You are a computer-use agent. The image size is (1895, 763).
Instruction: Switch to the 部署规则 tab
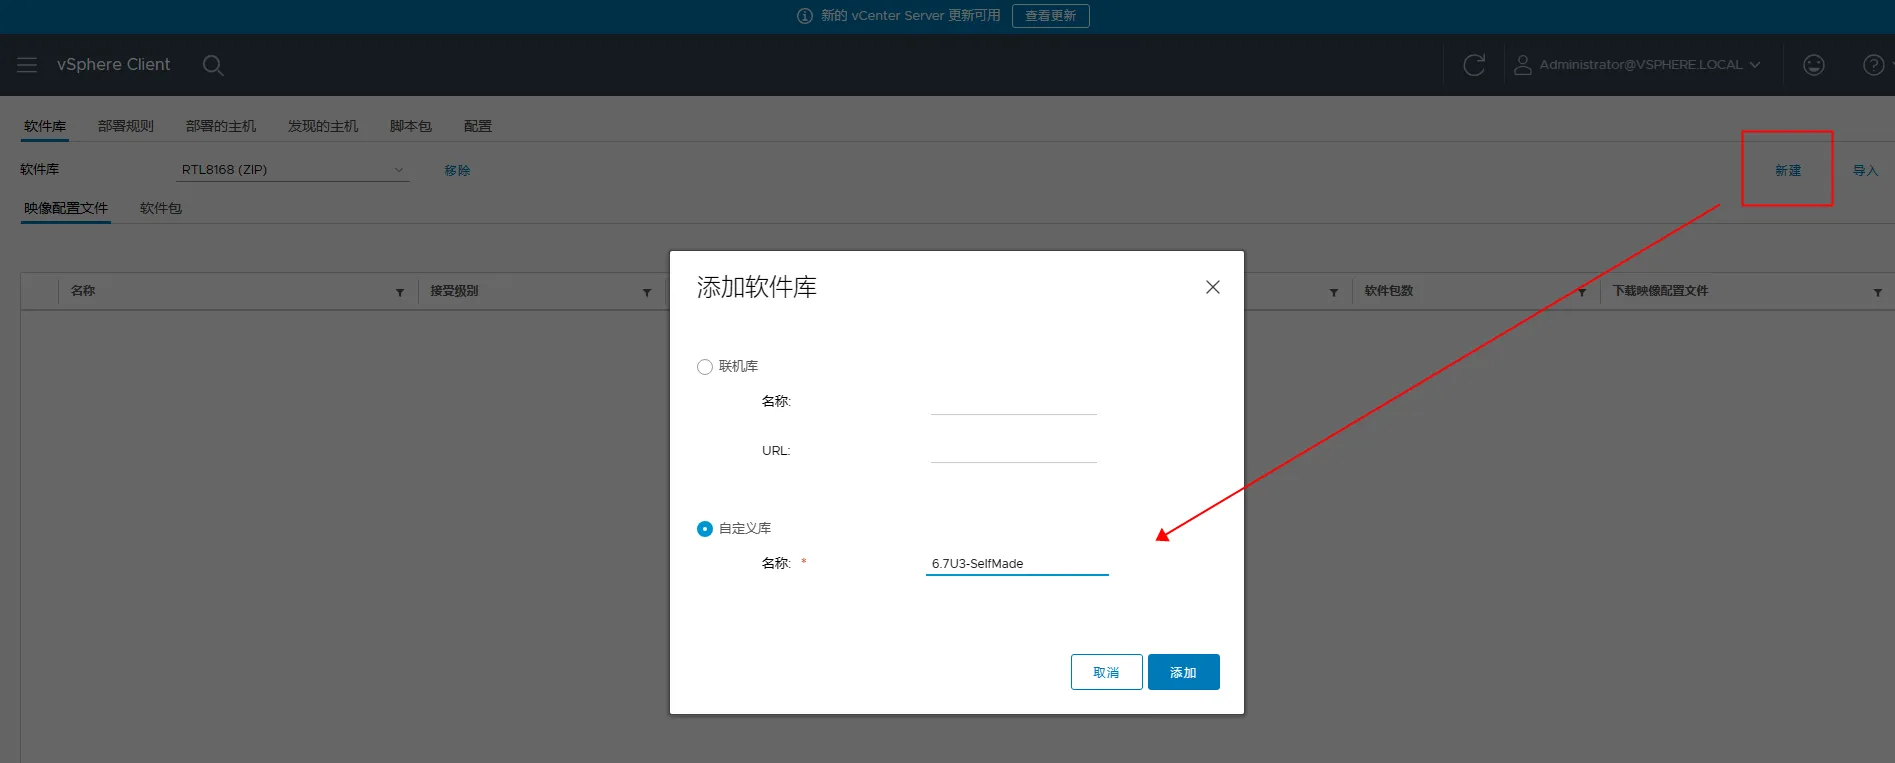click(126, 126)
